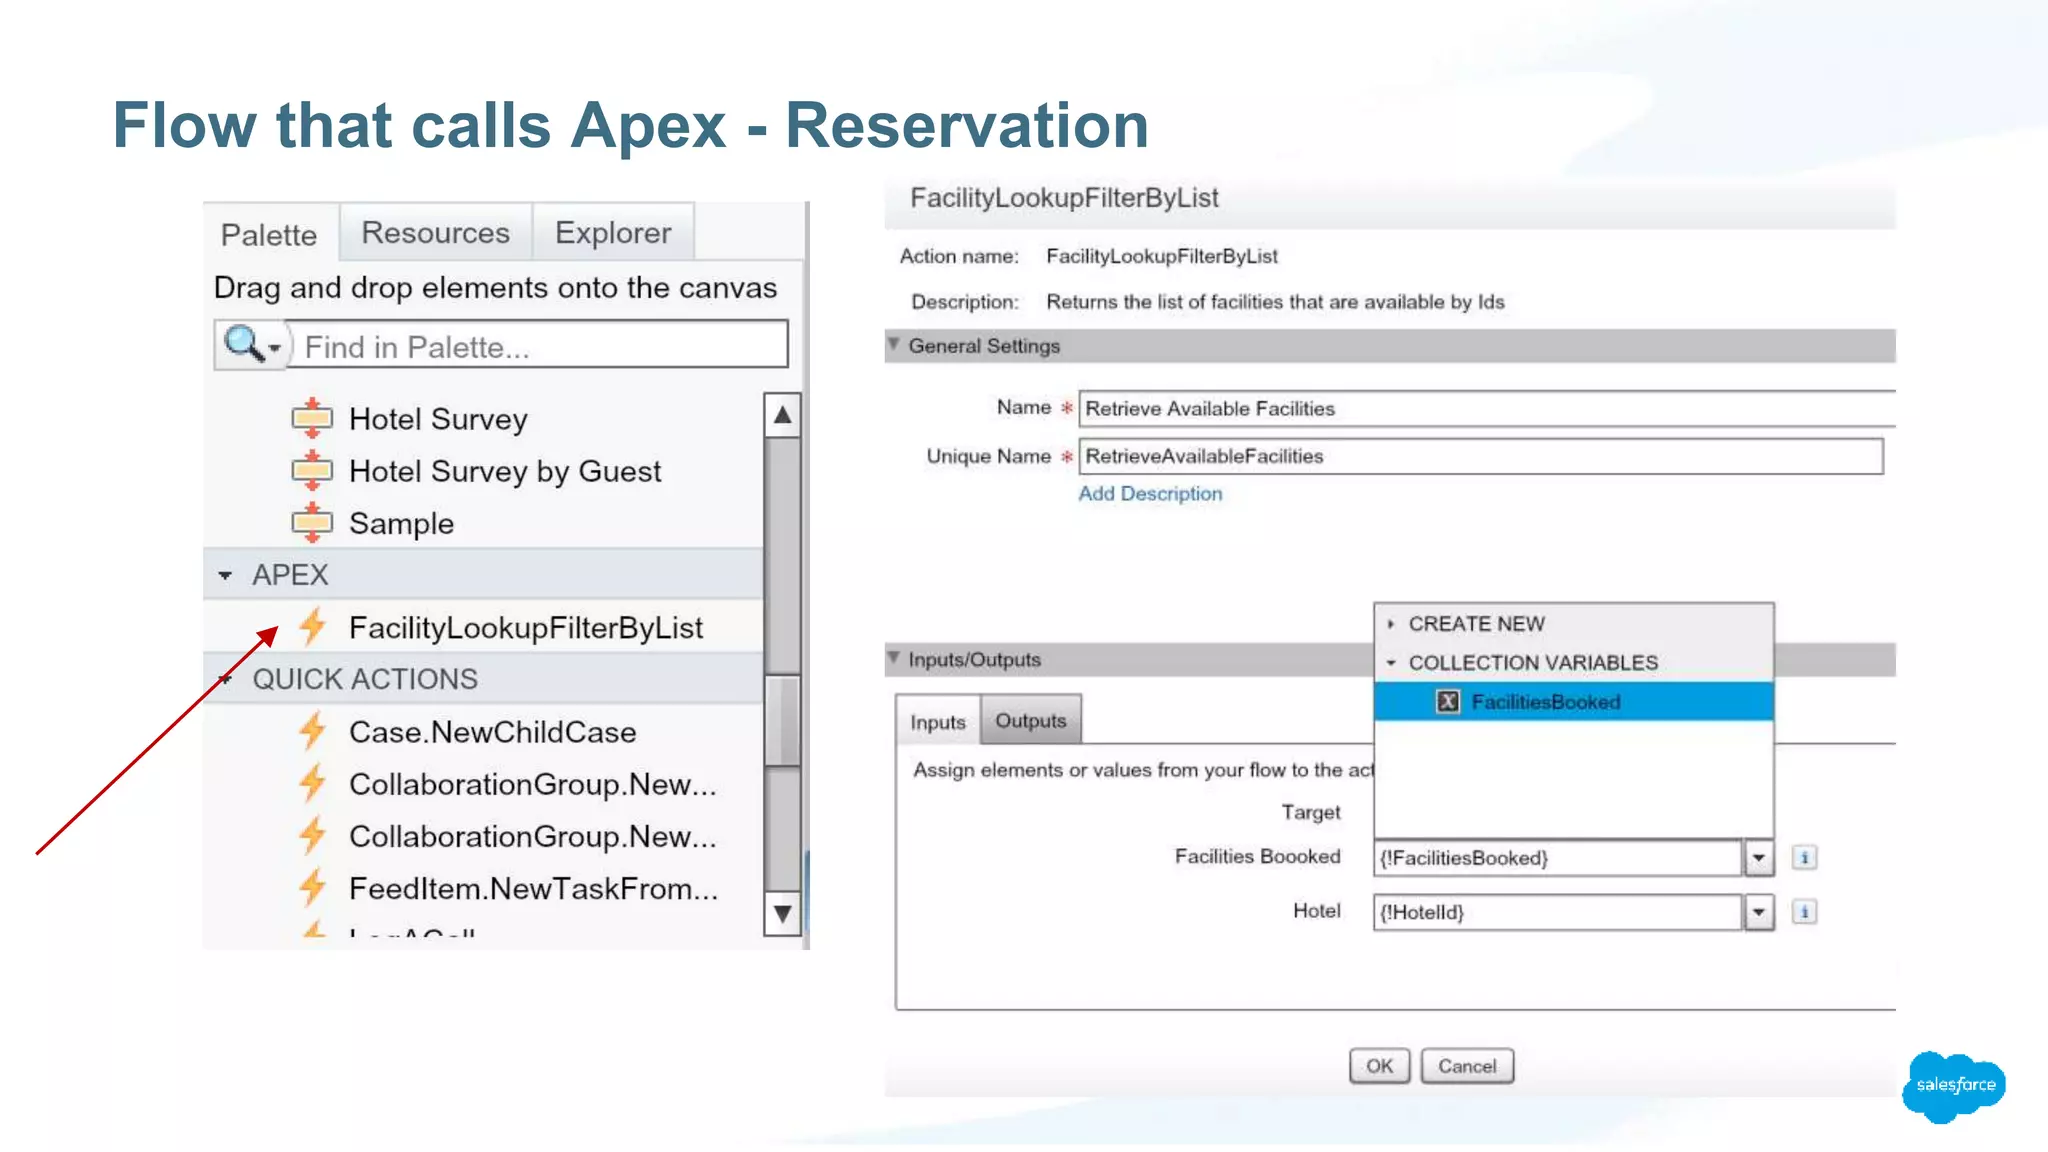Screen dimensions: 2048x1152
Task: Select Hotel Survey by Guest item
Action: click(x=505, y=470)
